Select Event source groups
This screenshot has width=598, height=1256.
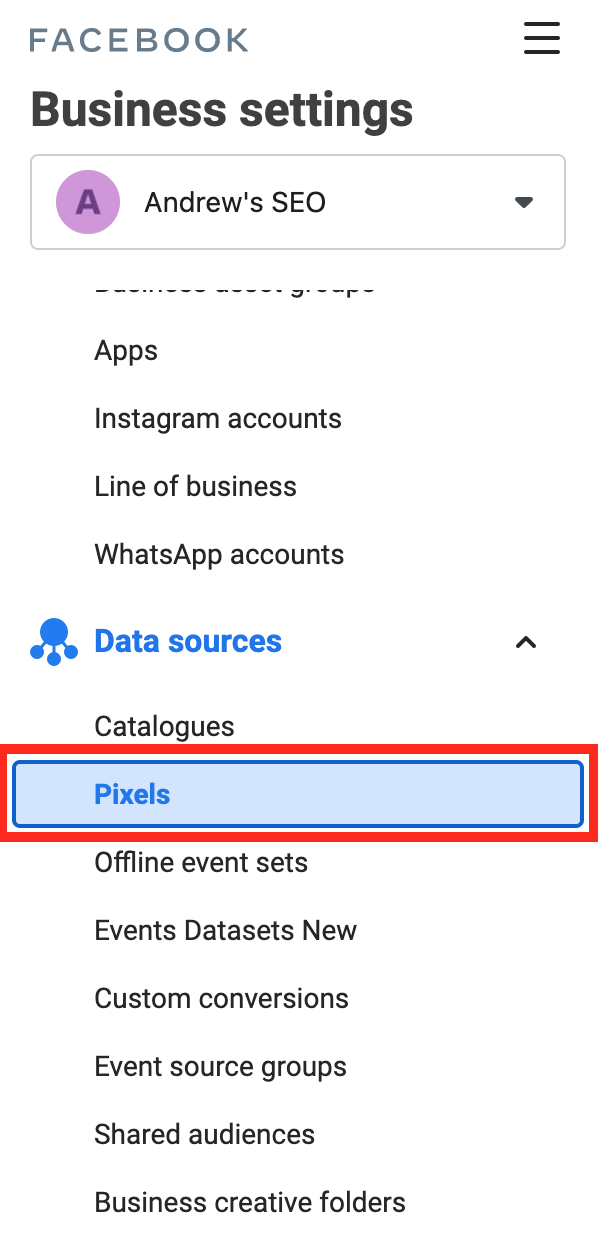pyautogui.click(x=220, y=1067)
